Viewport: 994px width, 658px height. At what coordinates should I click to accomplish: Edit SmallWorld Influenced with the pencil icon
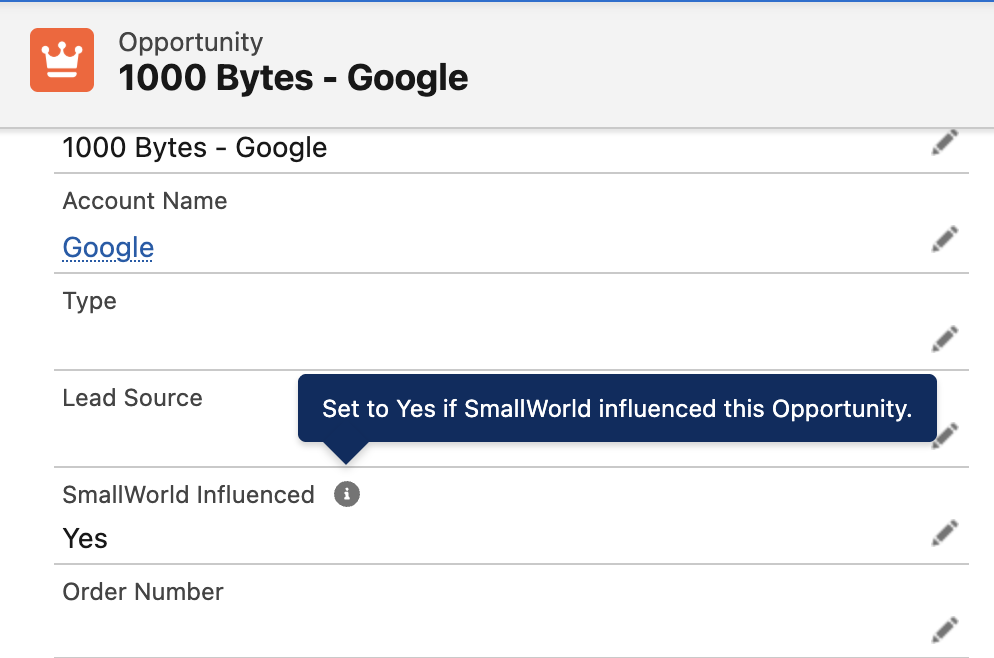(945, 533)
